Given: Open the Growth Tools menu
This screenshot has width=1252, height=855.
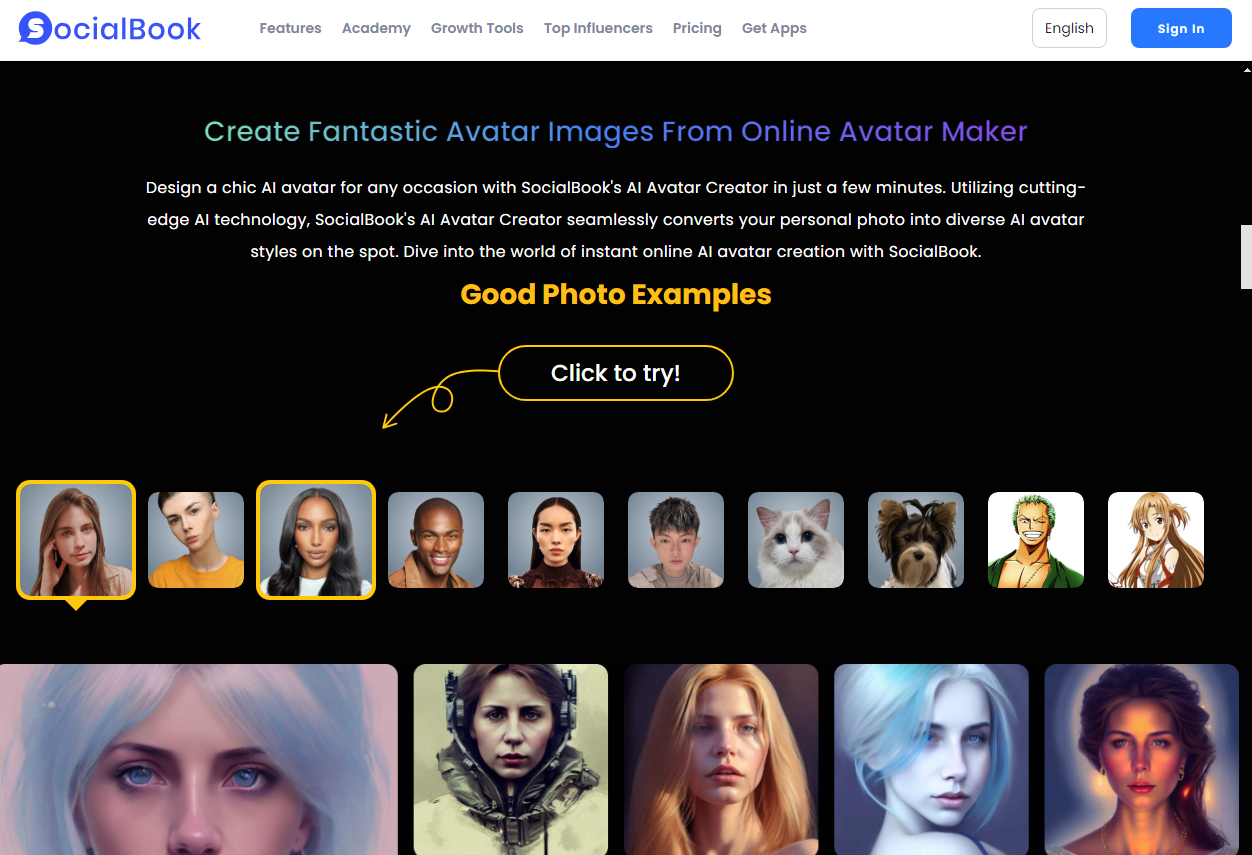Looking at the screenshot, I should tap(477, 28).
